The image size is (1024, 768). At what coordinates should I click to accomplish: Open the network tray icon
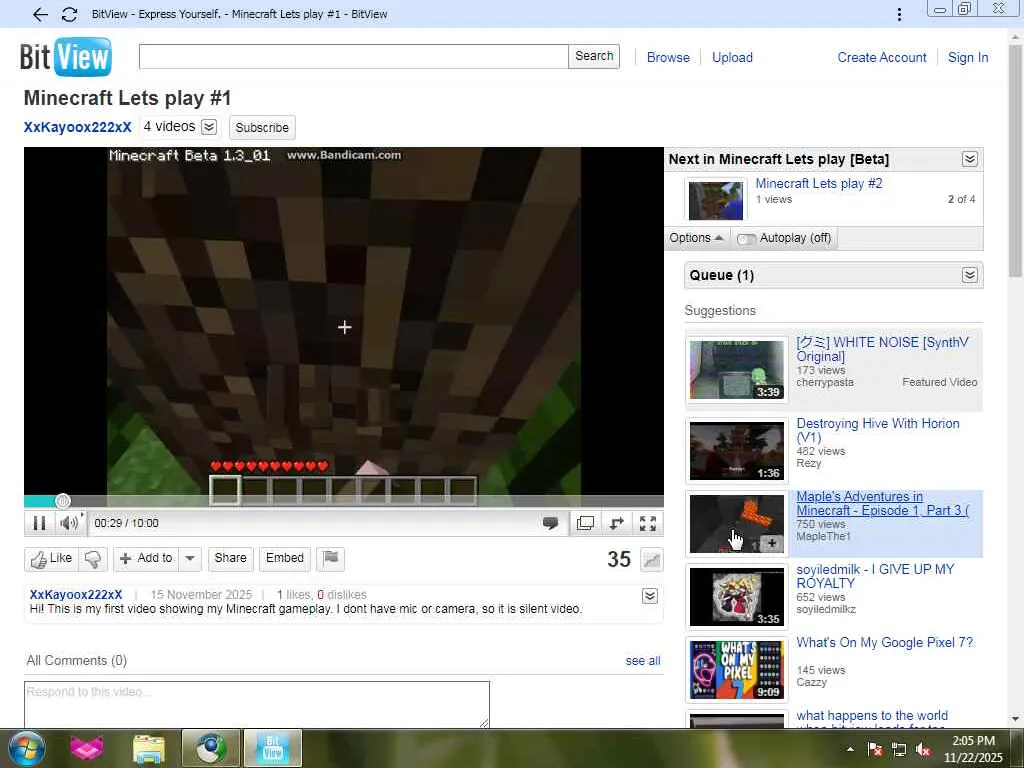(899, 750)
